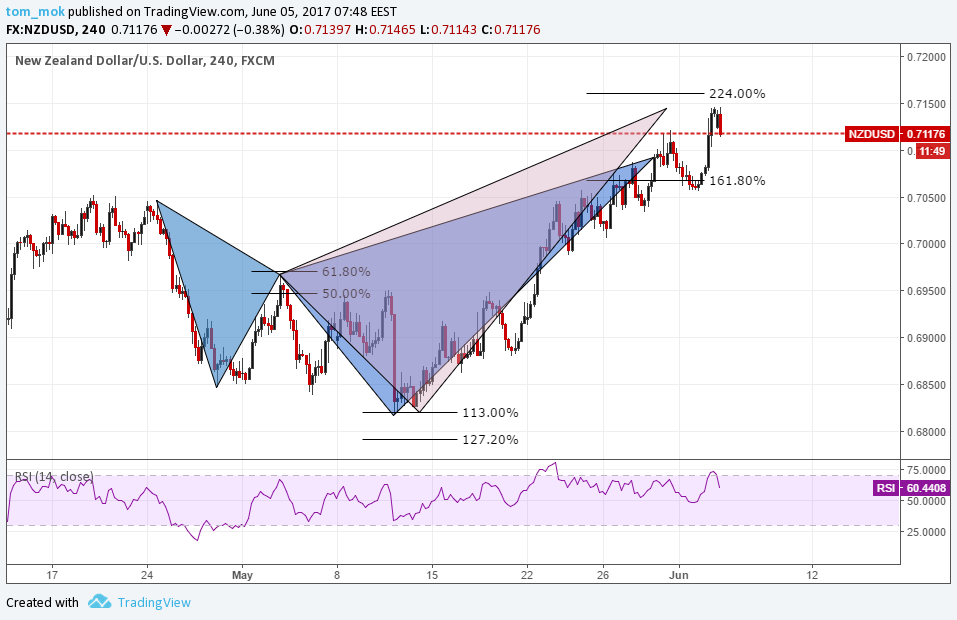Click the countdown timer 11:49
This screenshot has width=957, height=620.
coord(932,151)
